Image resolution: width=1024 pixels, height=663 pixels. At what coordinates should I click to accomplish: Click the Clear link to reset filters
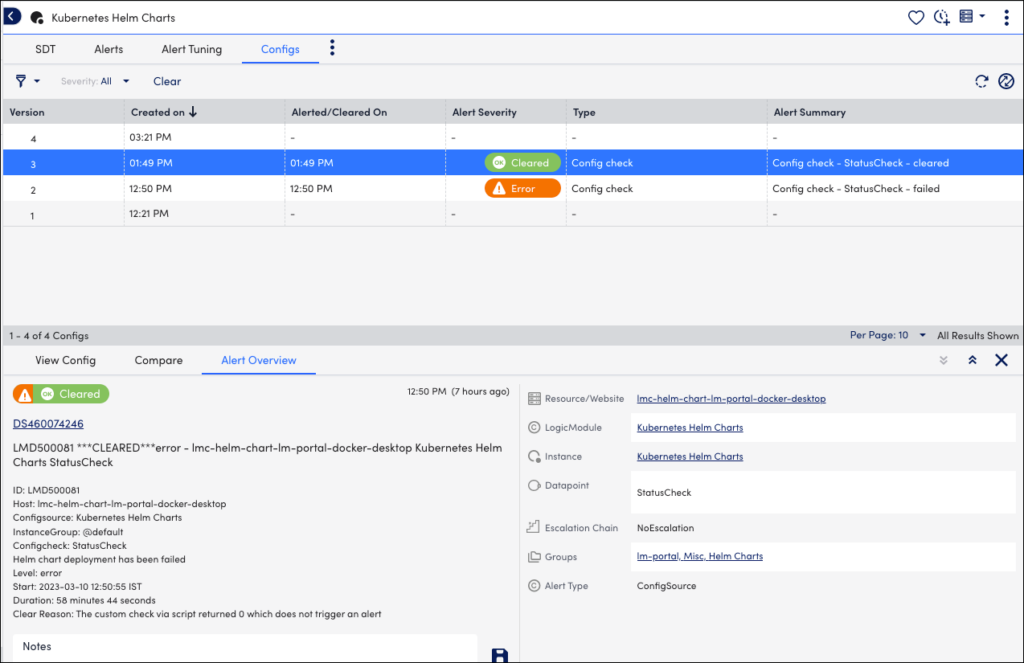166,81
